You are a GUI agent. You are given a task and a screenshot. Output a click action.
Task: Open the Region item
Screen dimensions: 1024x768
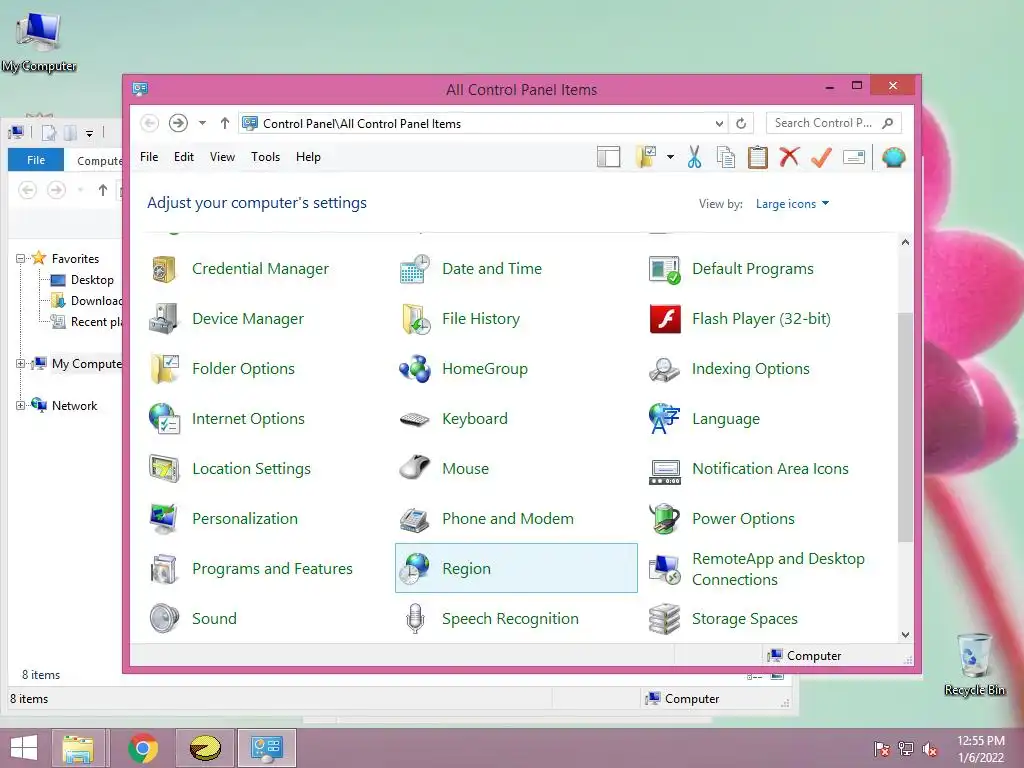[x=516, y=568]
